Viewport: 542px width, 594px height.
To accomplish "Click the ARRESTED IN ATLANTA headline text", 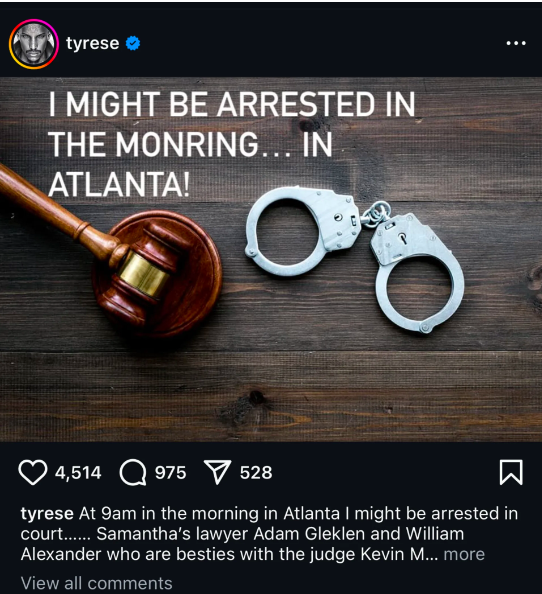I will [232, 144].
